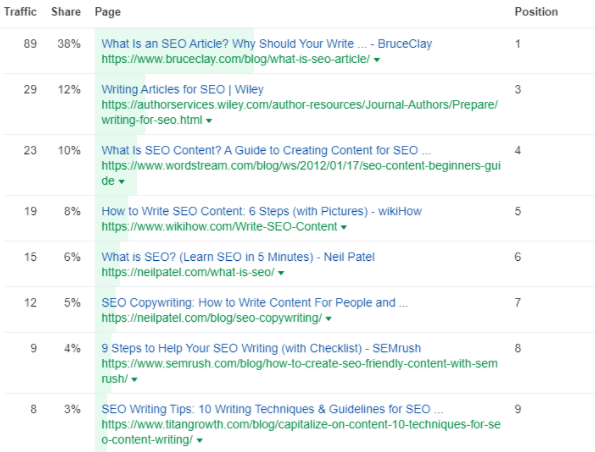Open Writing Articles for SEO Wiley title
Image resolution: width=595 pixels, height=452 pixels.
click(x=183, y=90)
